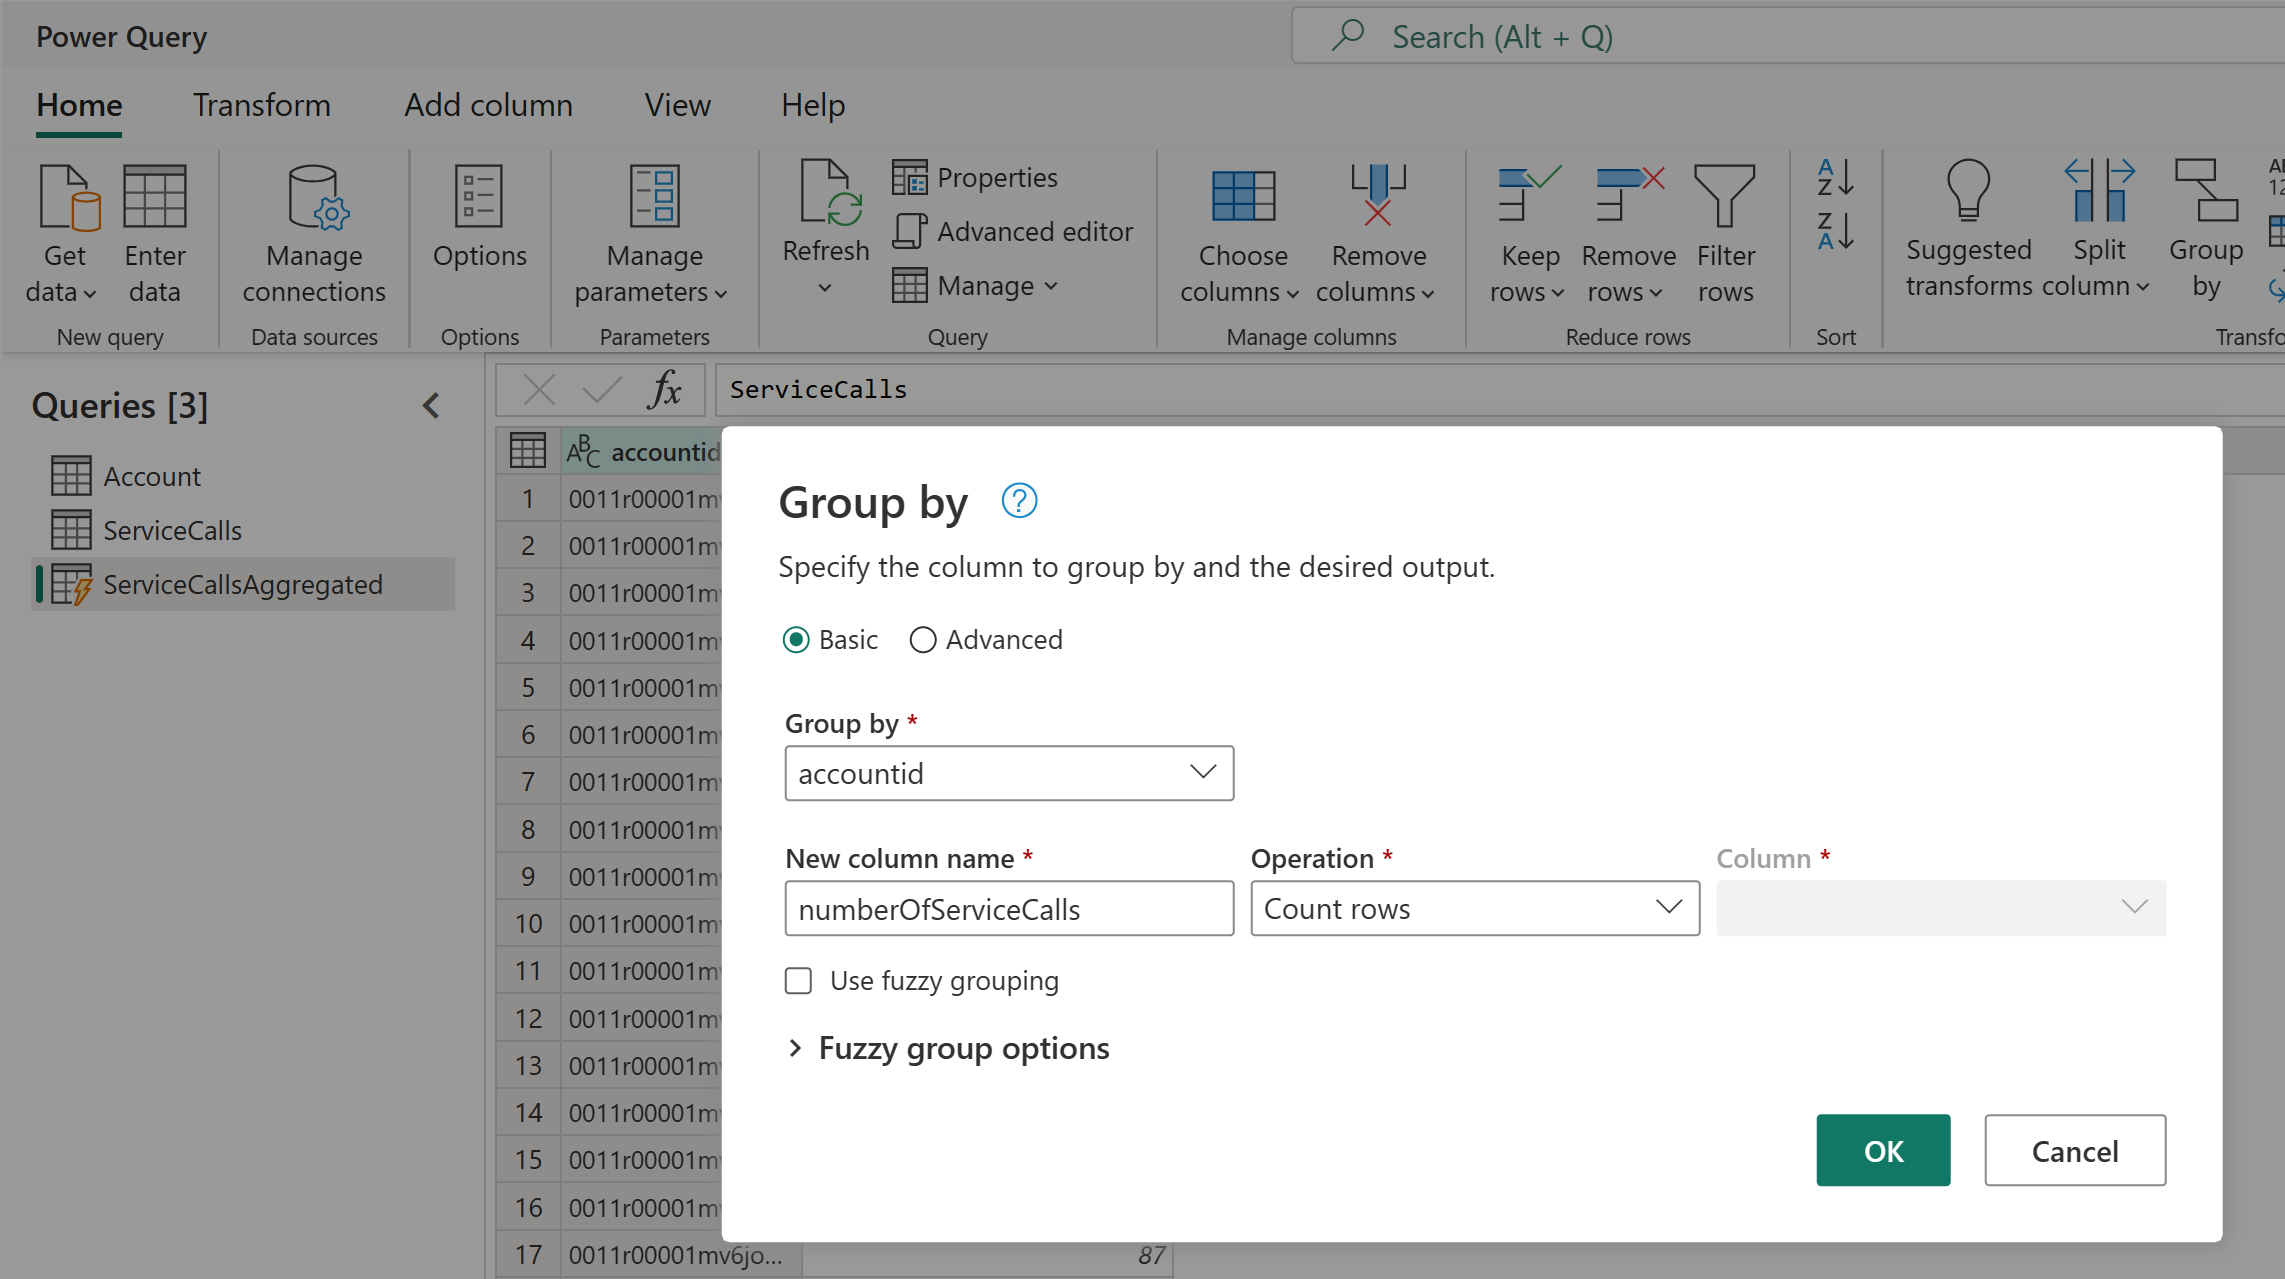Click the Enter data table icon
This screenshot has width=2285, height=1279.
pos(154,197)
